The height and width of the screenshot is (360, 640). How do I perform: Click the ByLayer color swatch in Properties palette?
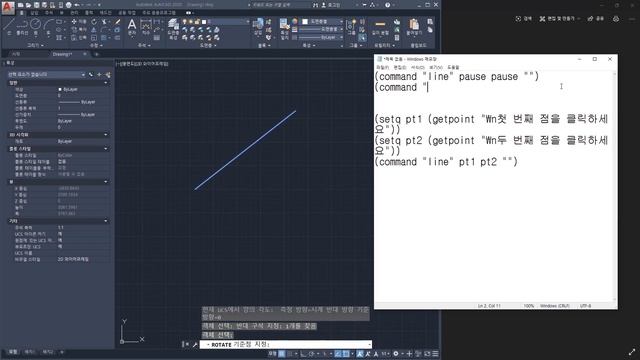(60, 89)
